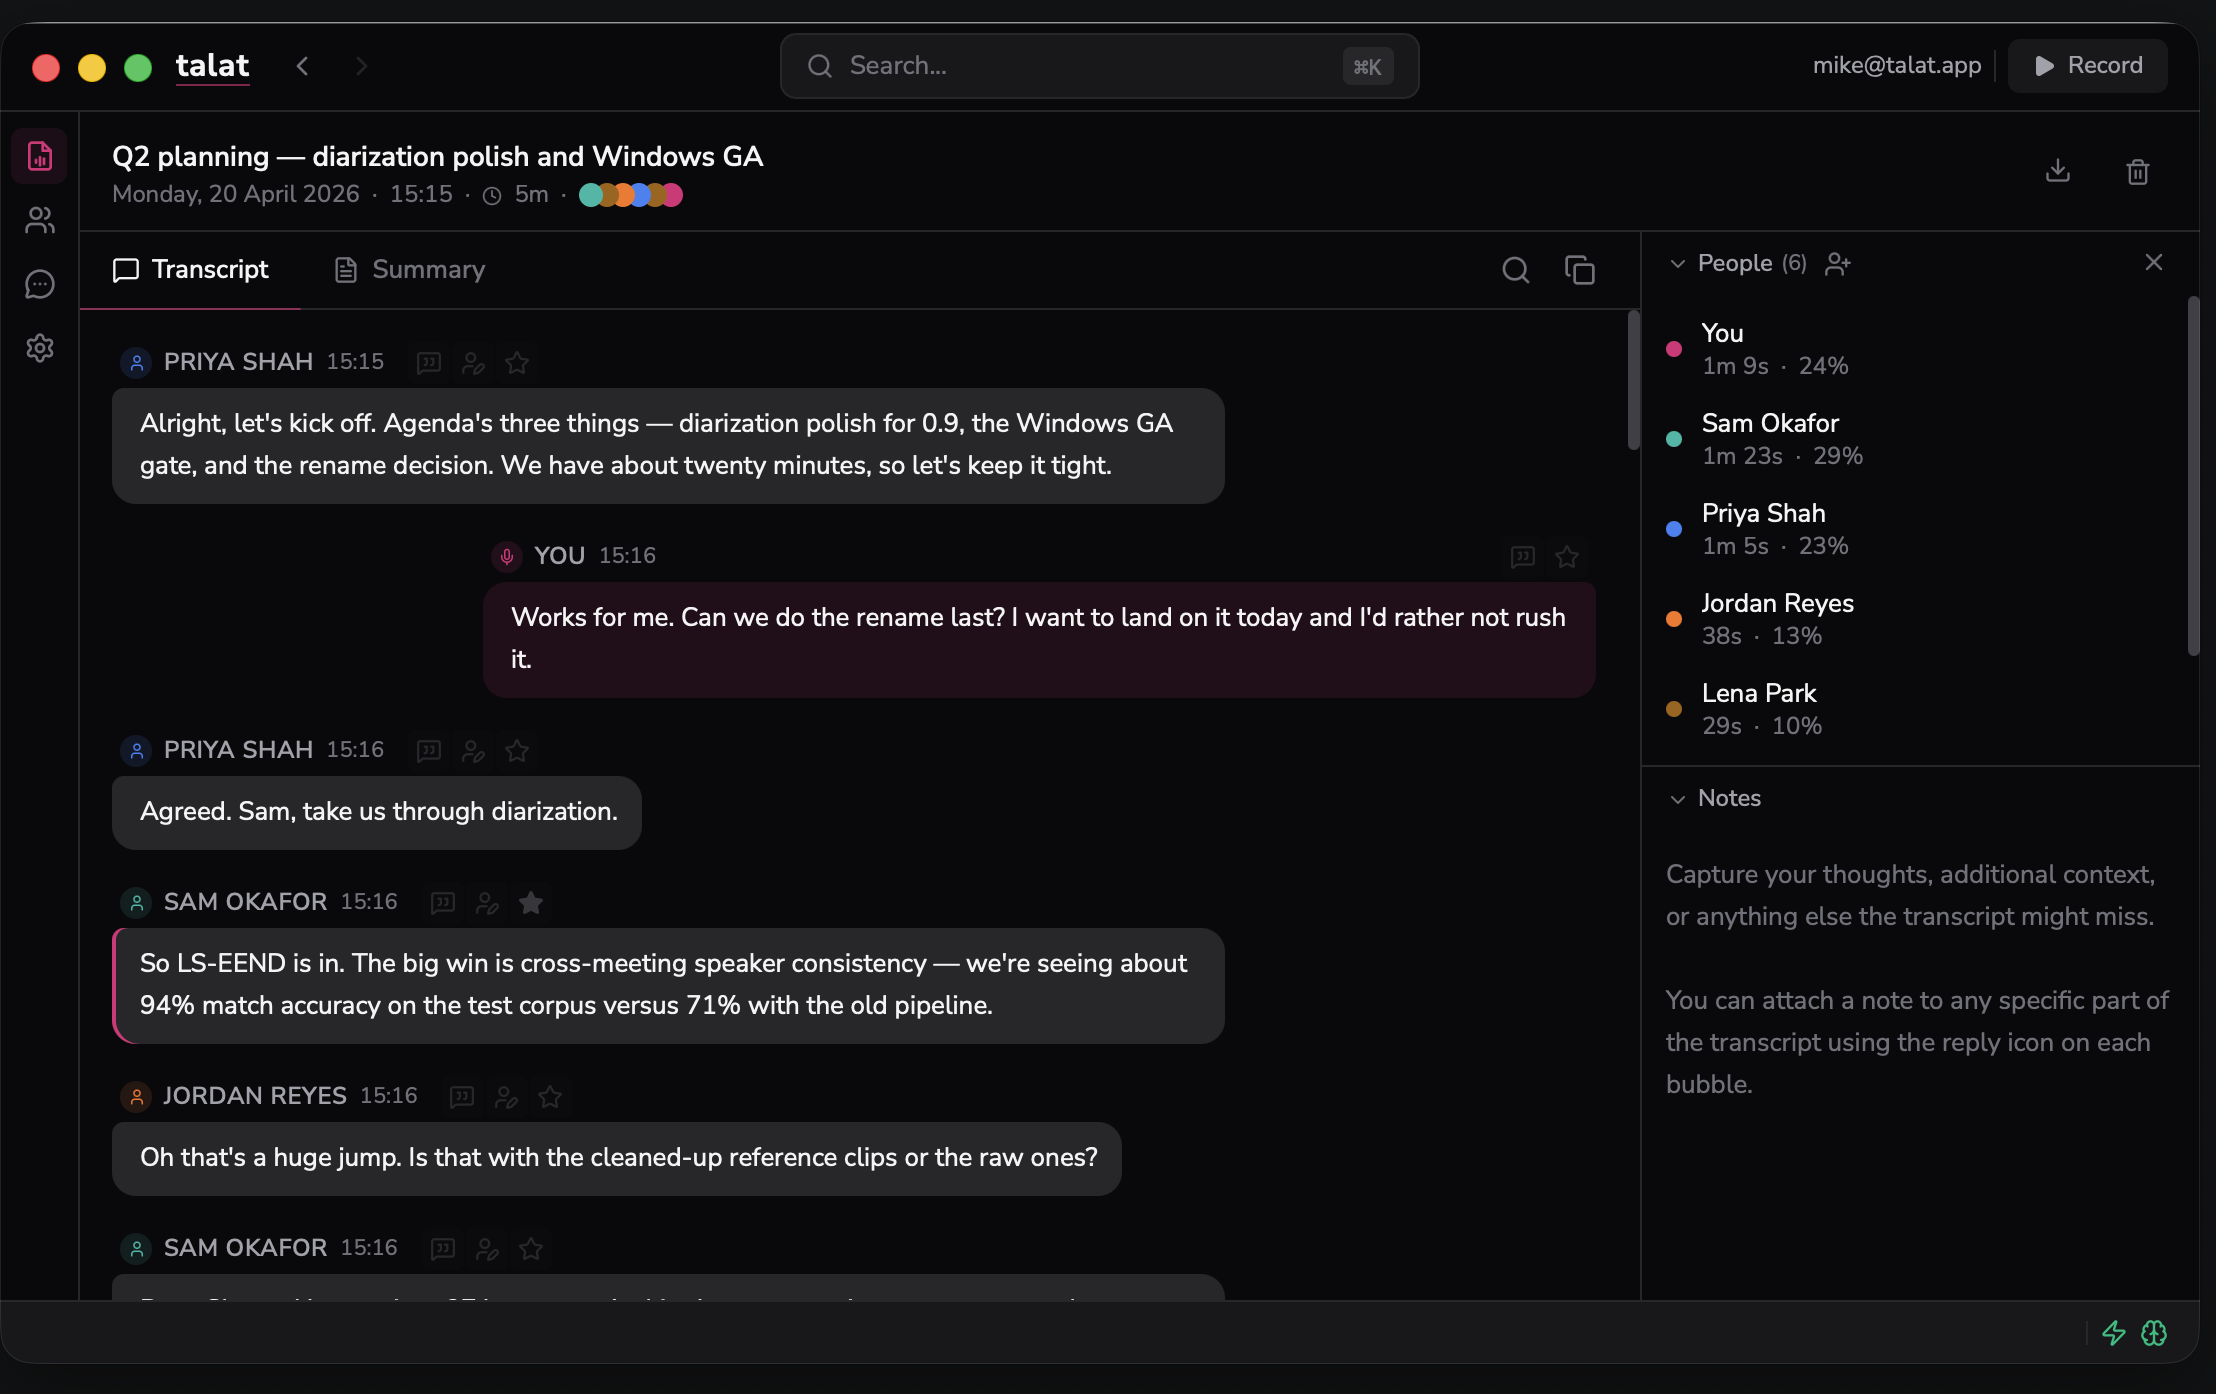Copy the transcript to clipboard
2216x1394 pixels.
click(1580, 270)
